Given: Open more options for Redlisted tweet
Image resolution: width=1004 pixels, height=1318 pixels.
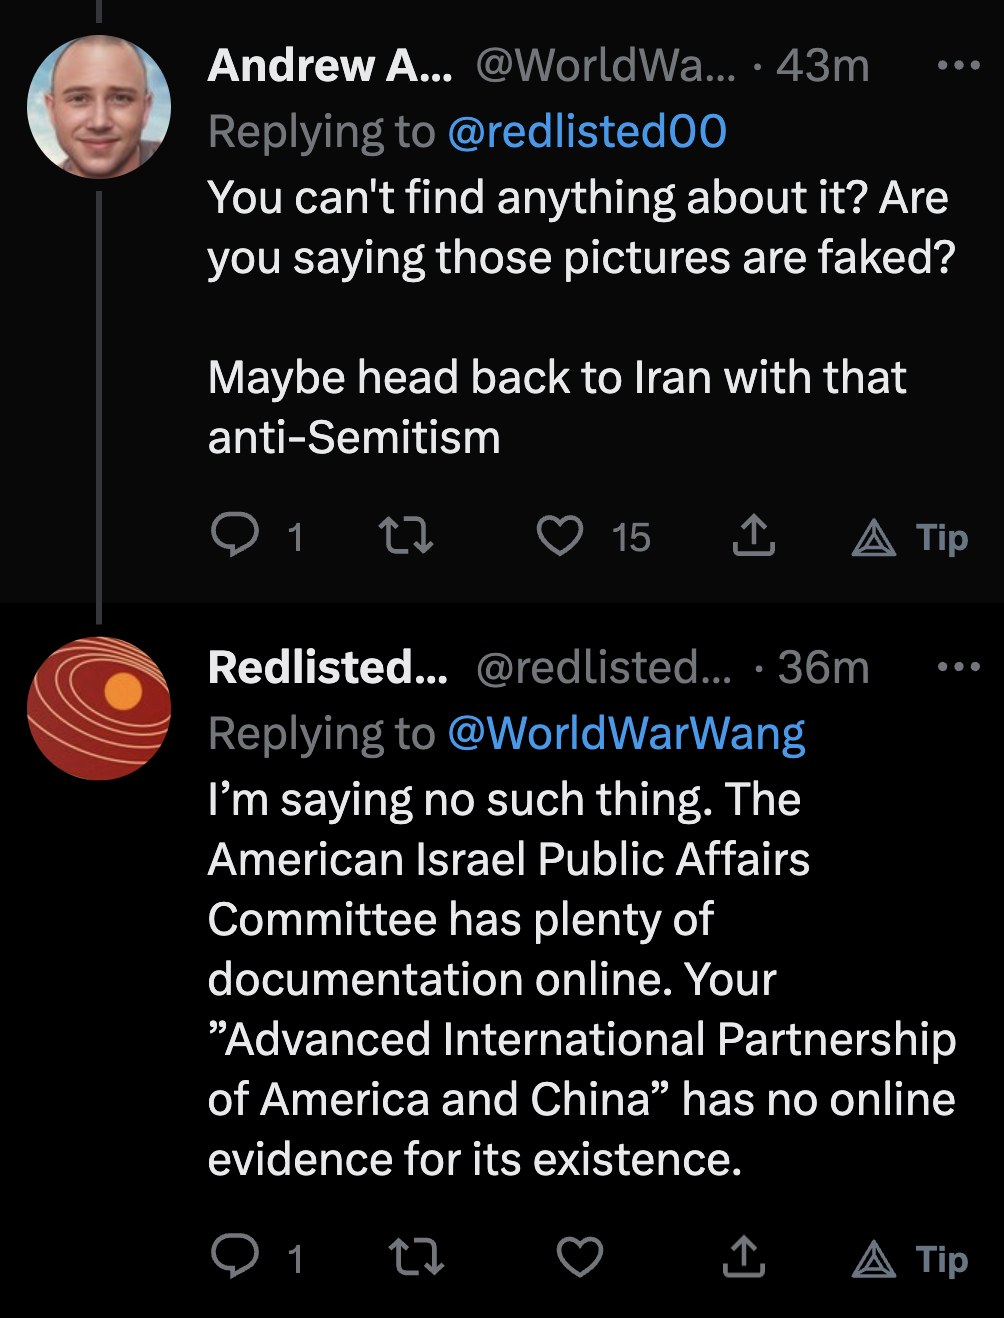Looking at the screenshot, I should tap(959, 667).
